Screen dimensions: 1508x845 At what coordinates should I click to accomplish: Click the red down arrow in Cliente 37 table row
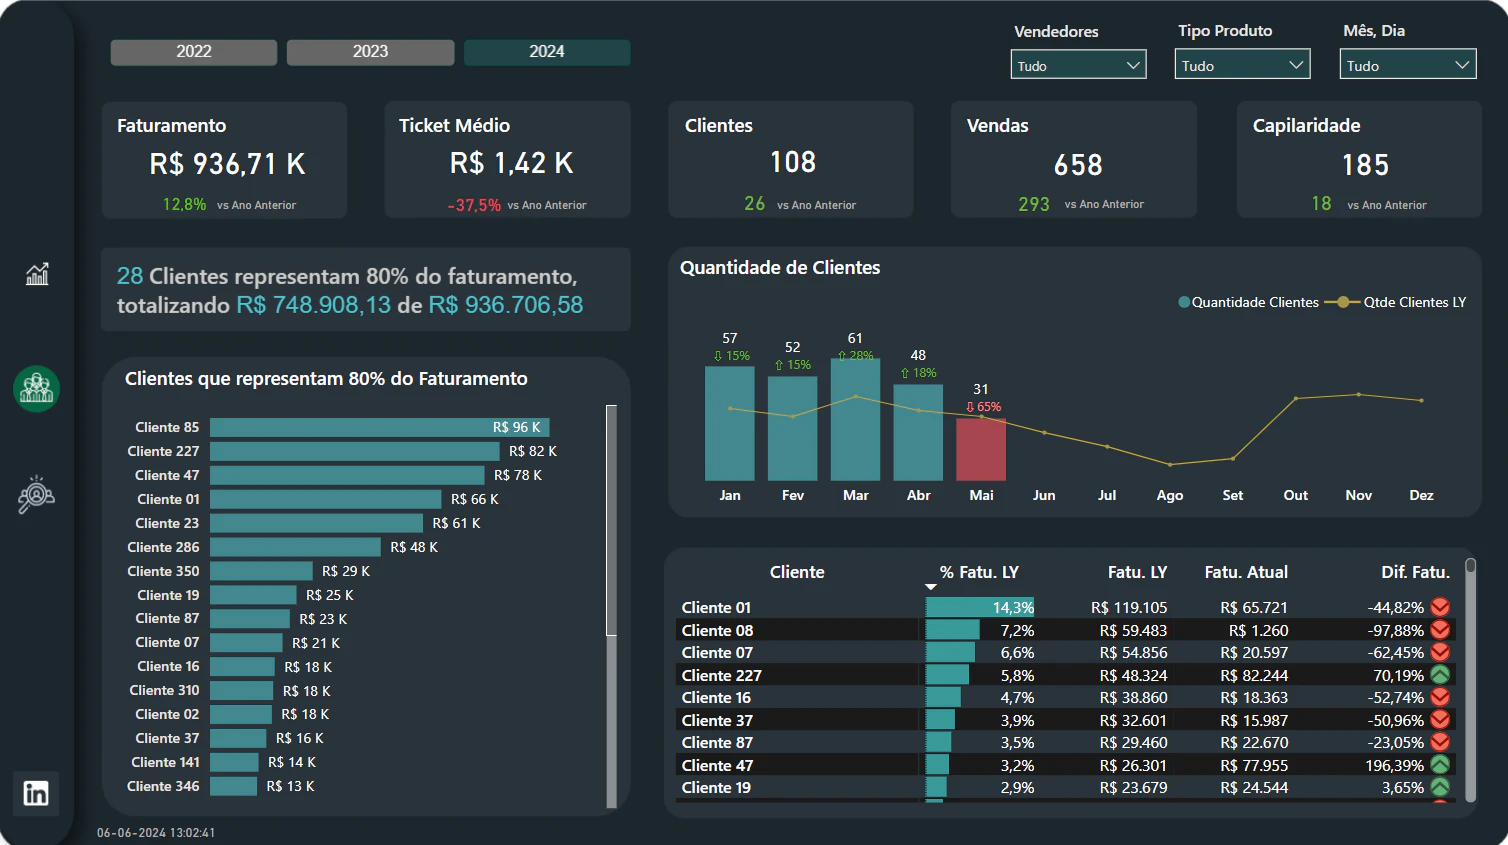(x=1440, y=720)
